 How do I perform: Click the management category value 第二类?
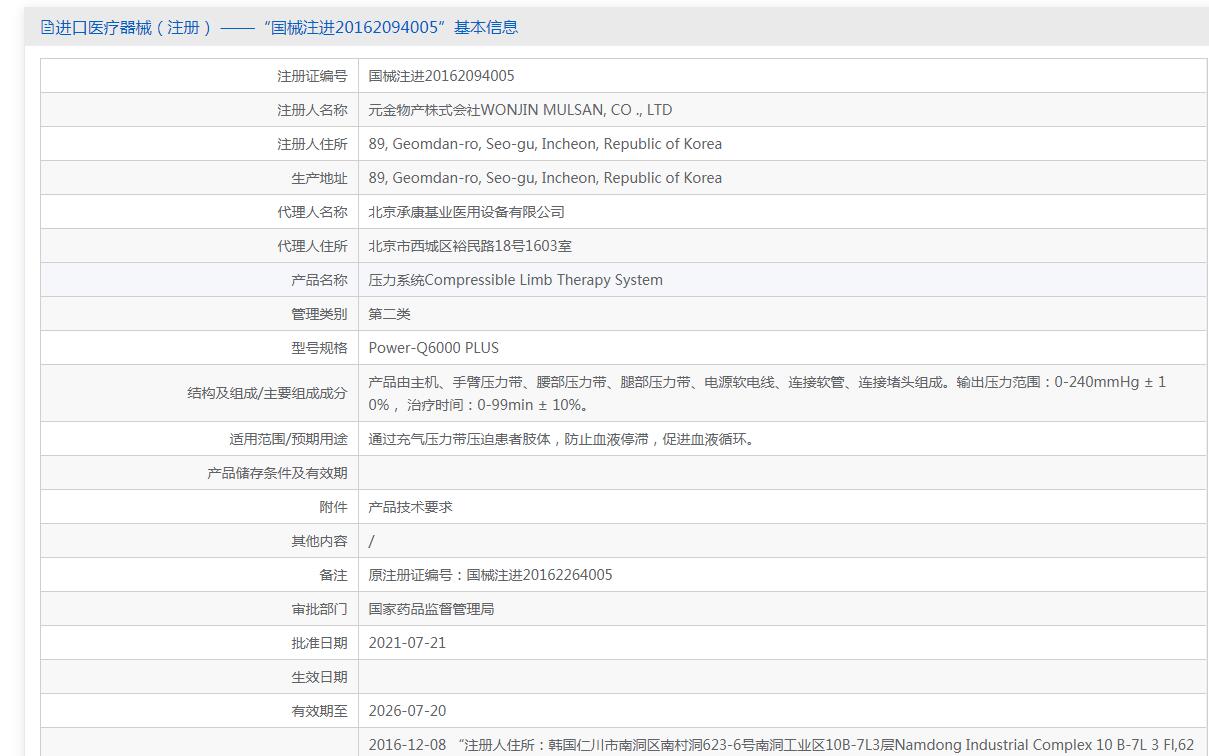click(x=389, y=314)
